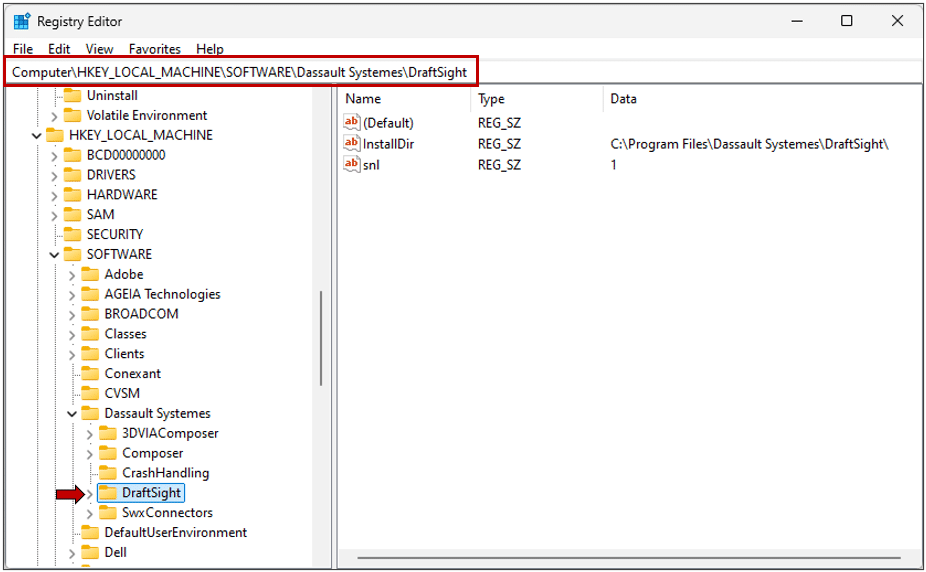Screen dimensions: 926x572
Task: Collapse the HKEY_LOCAL_MACHINE tree node
Action: [x=37, y=136]
